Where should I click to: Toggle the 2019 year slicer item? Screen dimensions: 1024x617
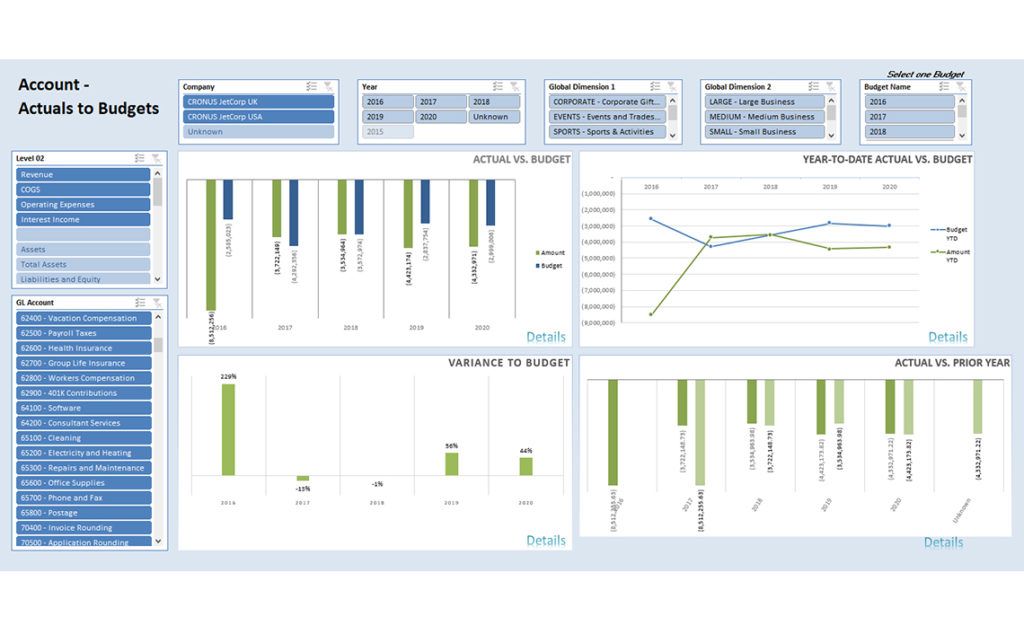point(387,117)
